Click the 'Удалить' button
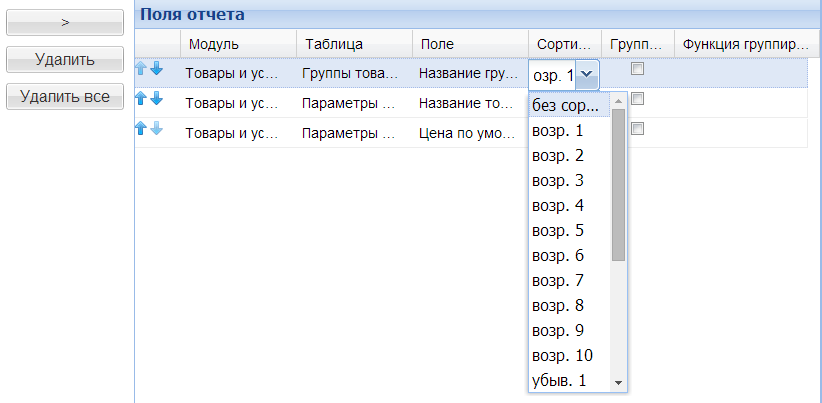The image size is (822, 403). point(65,59)
